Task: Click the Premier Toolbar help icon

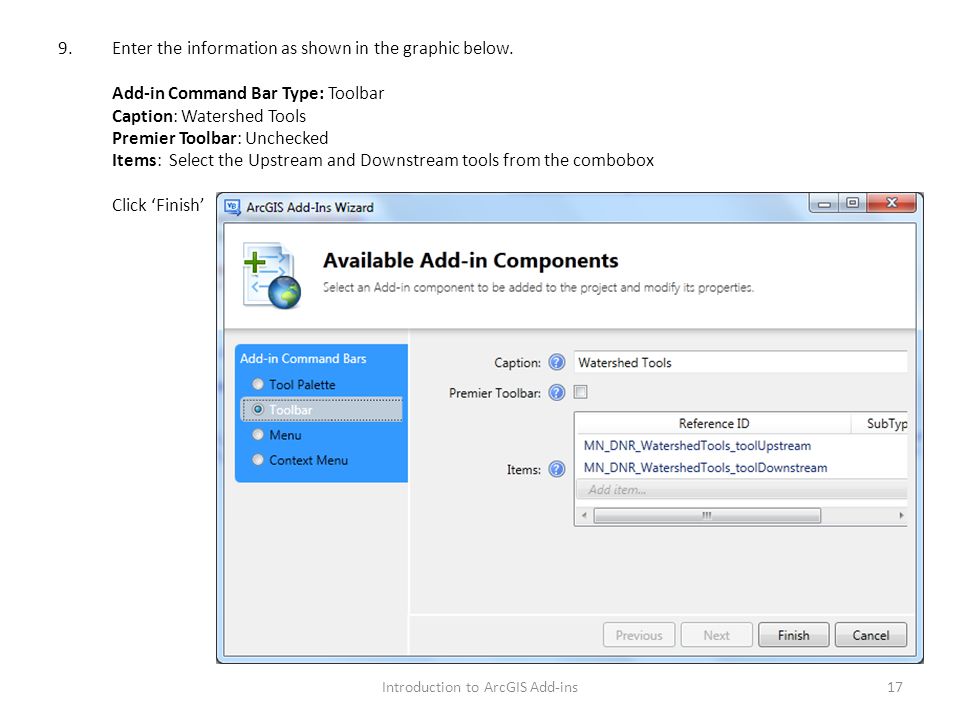Action: tap(557, 392)
